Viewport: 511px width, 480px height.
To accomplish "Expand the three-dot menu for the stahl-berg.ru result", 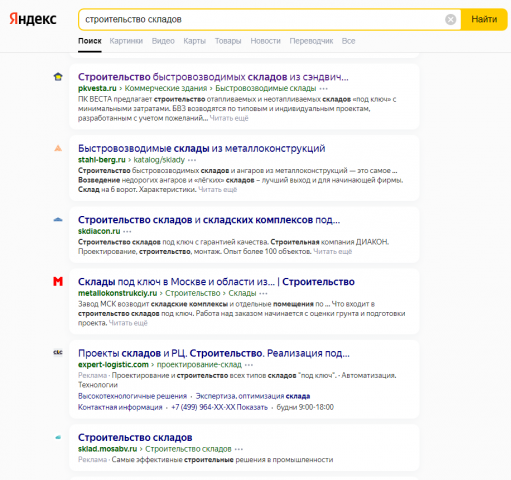I will click(192, 160).
